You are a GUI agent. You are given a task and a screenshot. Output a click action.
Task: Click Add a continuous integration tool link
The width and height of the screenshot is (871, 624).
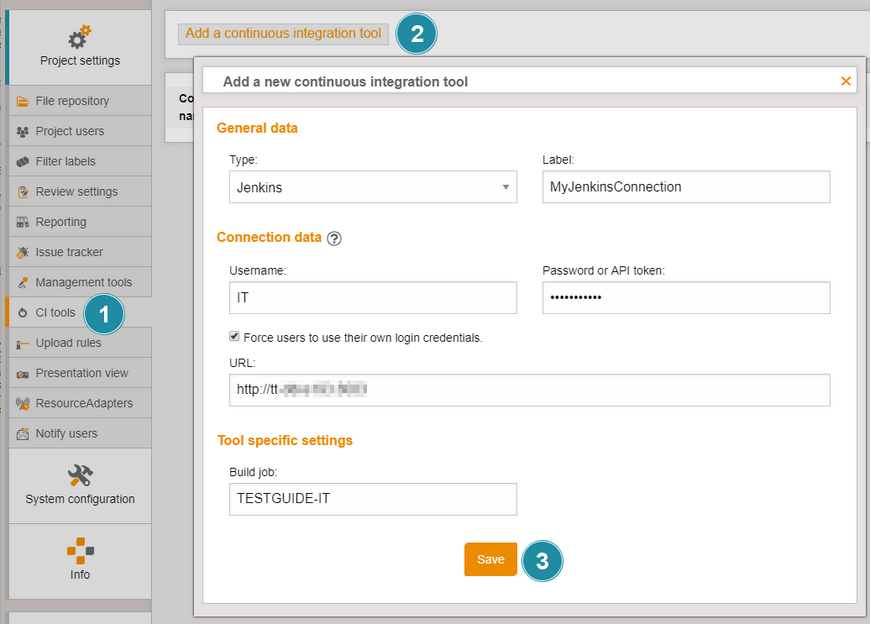[x=283, y=33]
